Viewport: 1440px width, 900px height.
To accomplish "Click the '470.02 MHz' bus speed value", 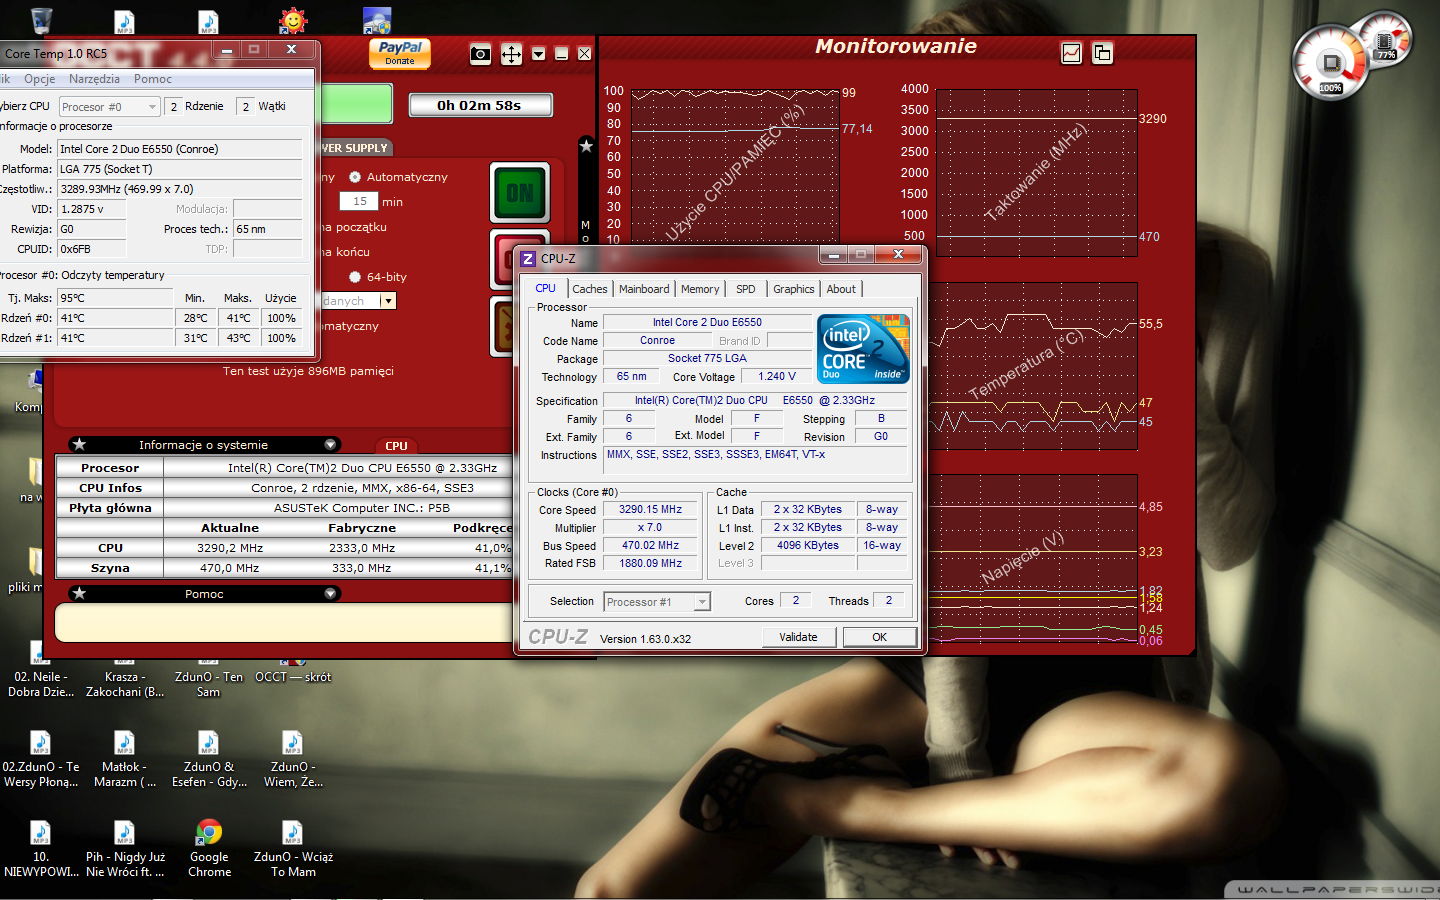I will (650, 546).
